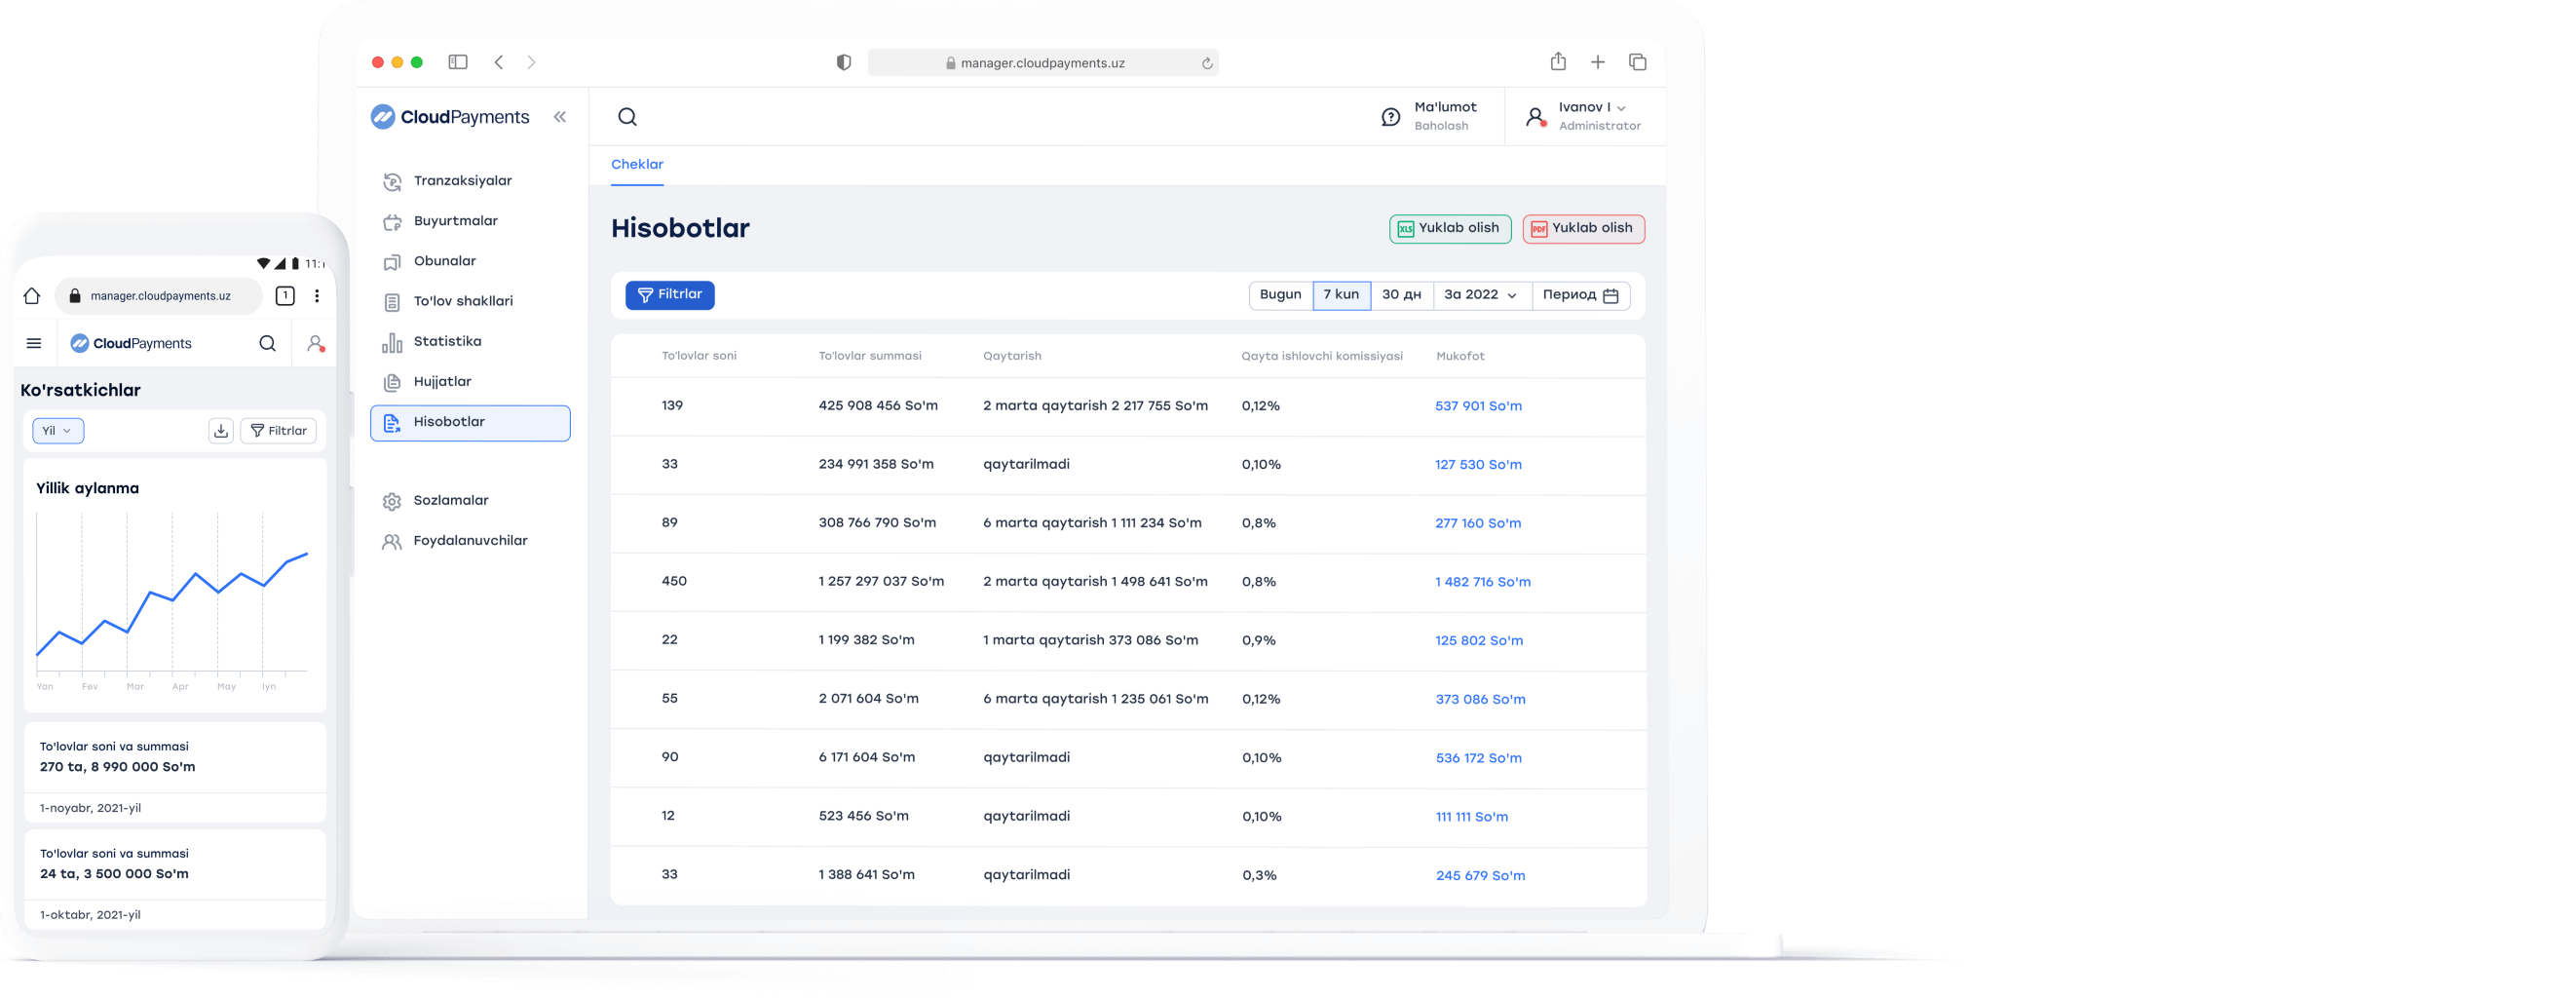Tap the mobile browser address bar
Screen dimensions: 2576x998
coord(158,296)
